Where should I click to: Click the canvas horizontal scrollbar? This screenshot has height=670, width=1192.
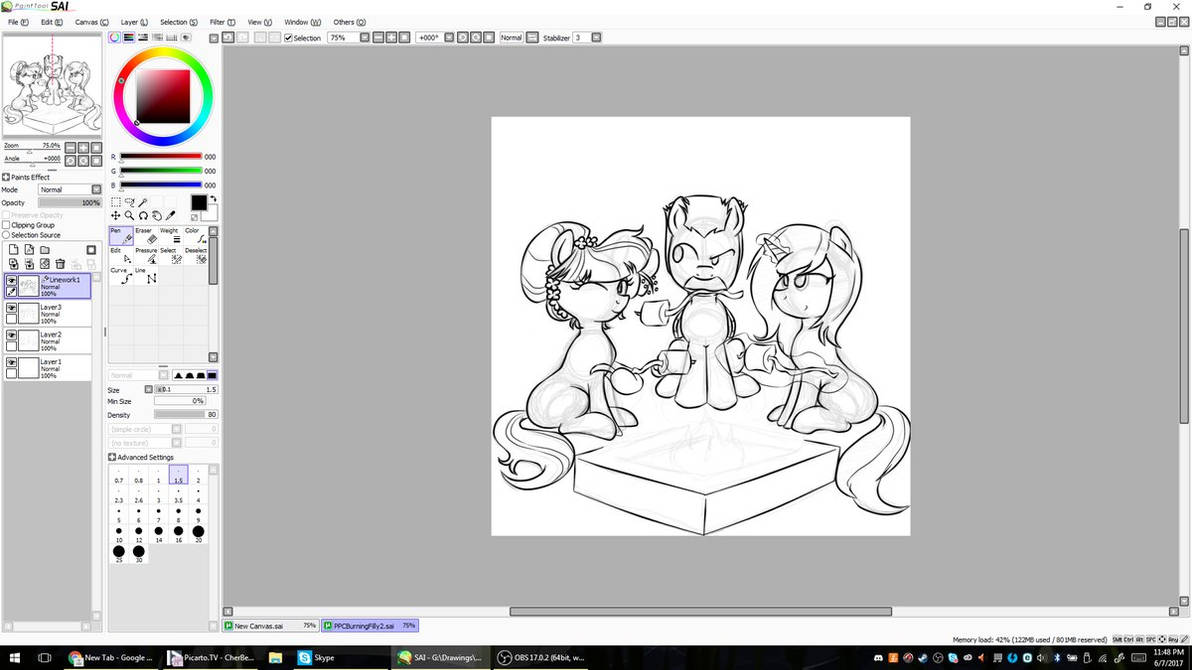click(x=700, y=611)
